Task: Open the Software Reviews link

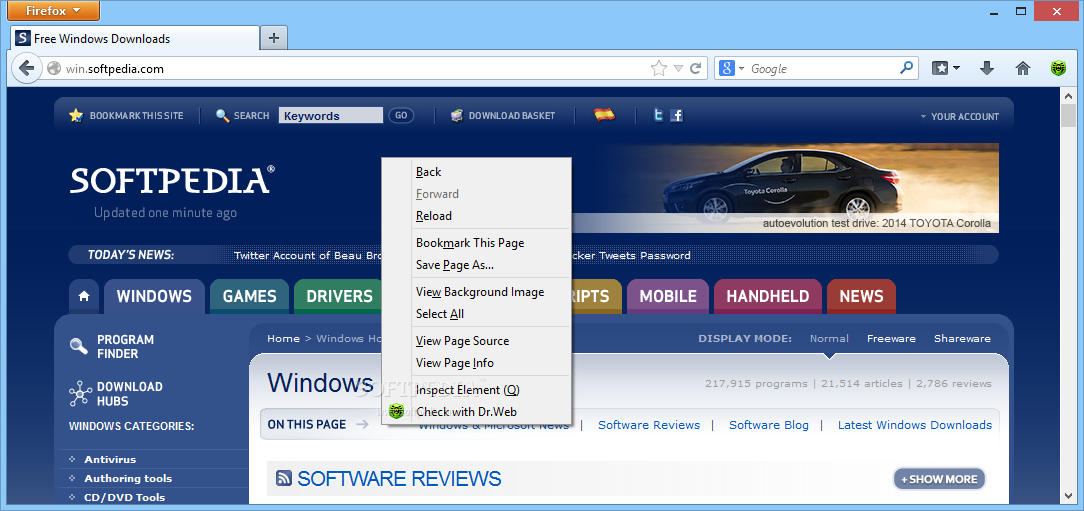Action: [648, 425]
